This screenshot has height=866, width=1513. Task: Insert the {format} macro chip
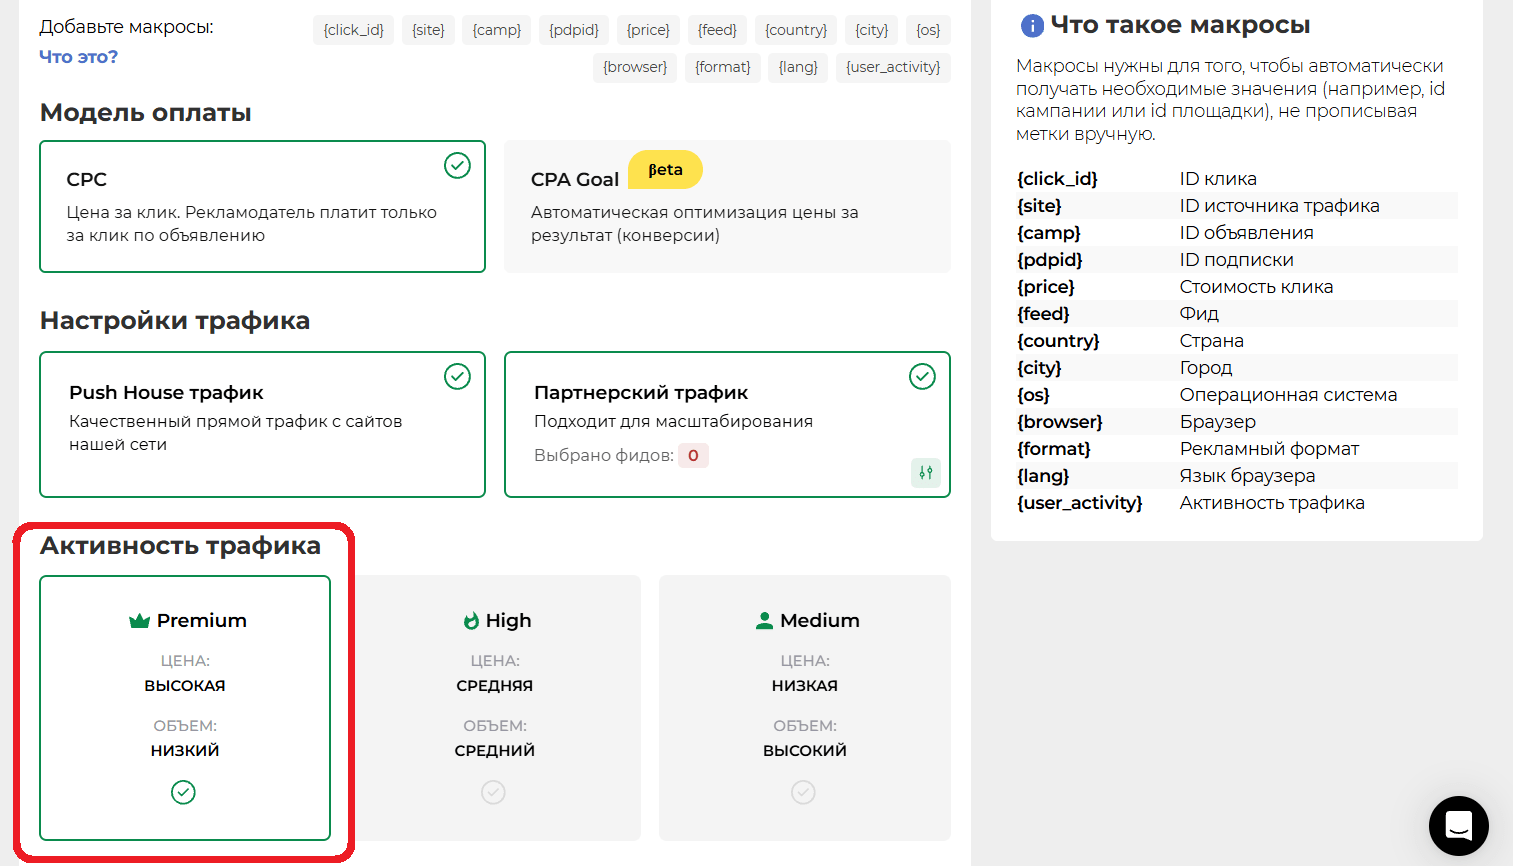pyautogui.click(x=722, y=67)
